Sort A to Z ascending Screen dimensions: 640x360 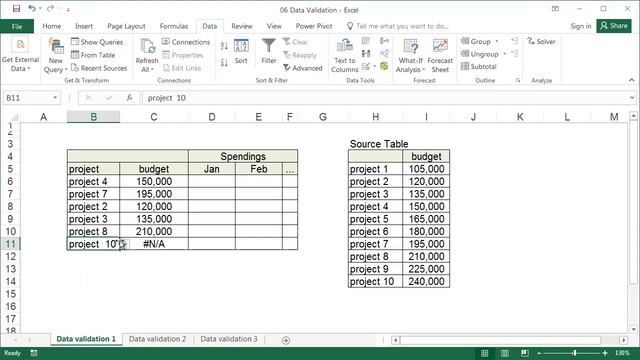pos(224,46)
